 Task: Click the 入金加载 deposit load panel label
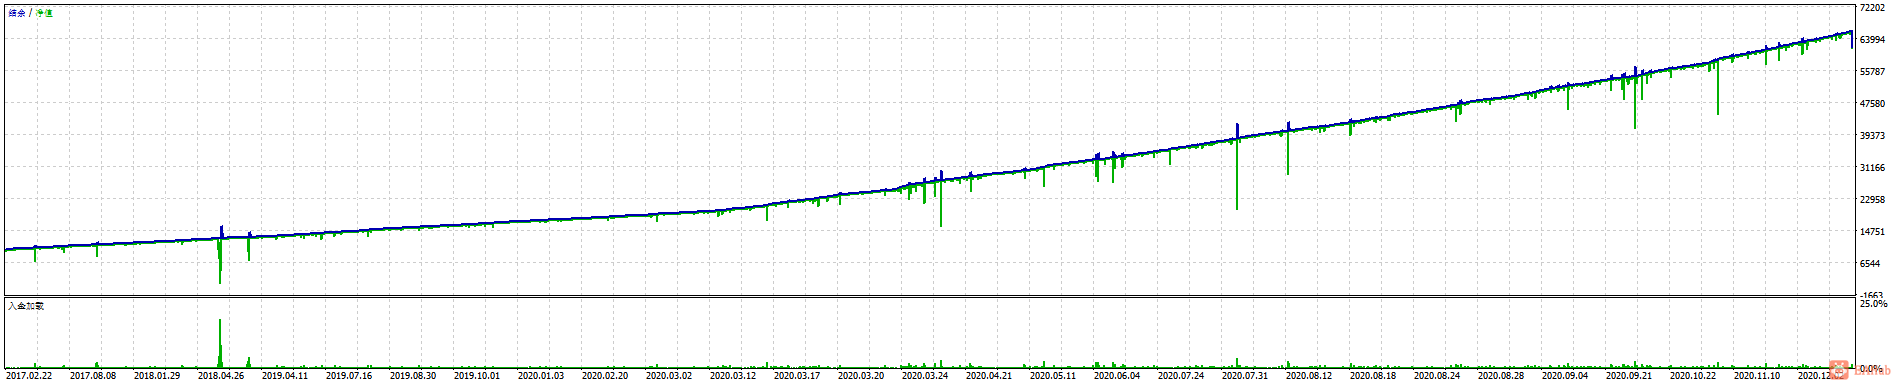pos(26,305)
